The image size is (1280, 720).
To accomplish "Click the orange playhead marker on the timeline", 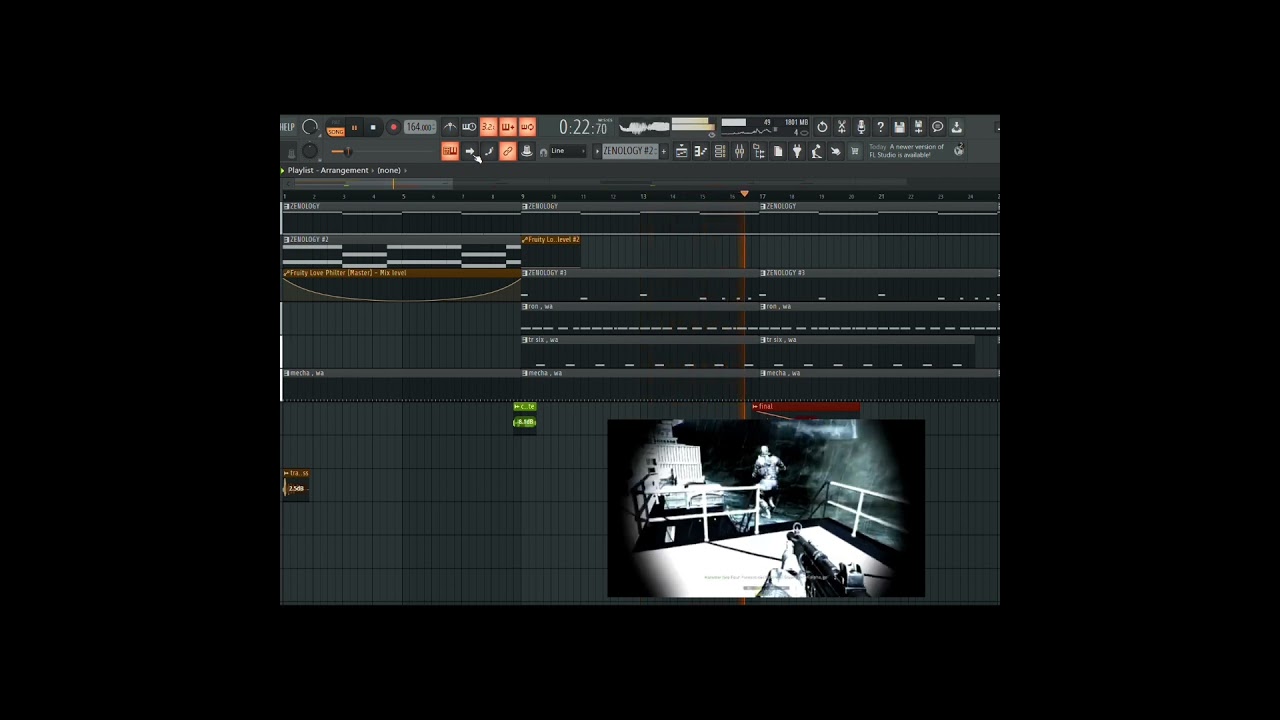I will (744, 193).
